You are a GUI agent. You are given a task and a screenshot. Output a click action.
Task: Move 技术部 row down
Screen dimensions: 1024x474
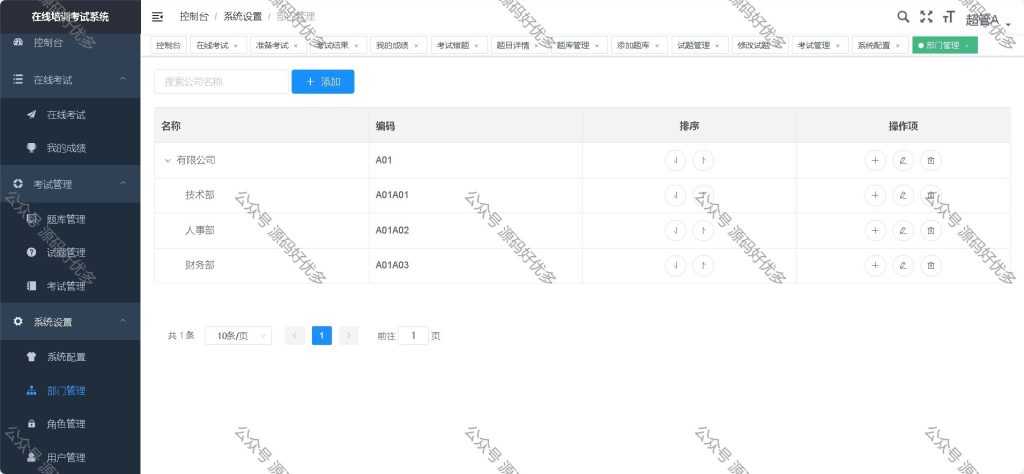[675, 195]
